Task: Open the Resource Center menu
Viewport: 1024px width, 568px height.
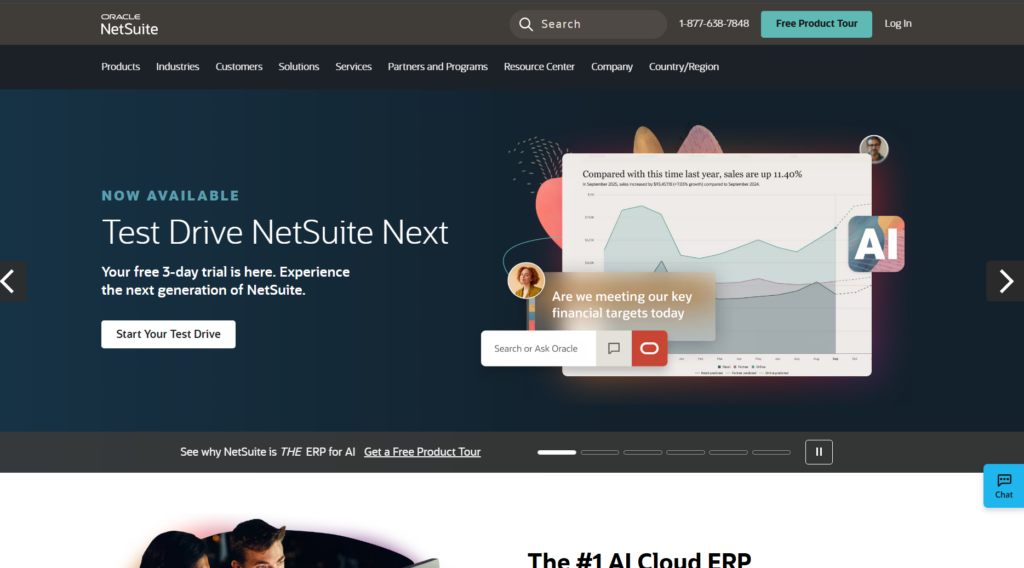Action: 539,67
